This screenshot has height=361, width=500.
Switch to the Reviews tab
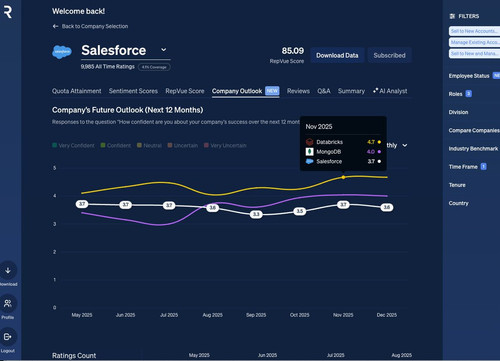298,91
